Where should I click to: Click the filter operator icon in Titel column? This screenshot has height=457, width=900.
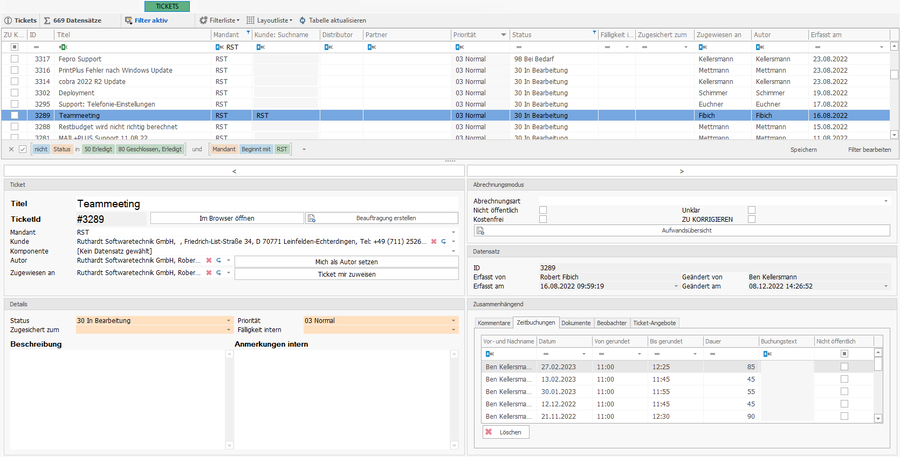(63, 47)
